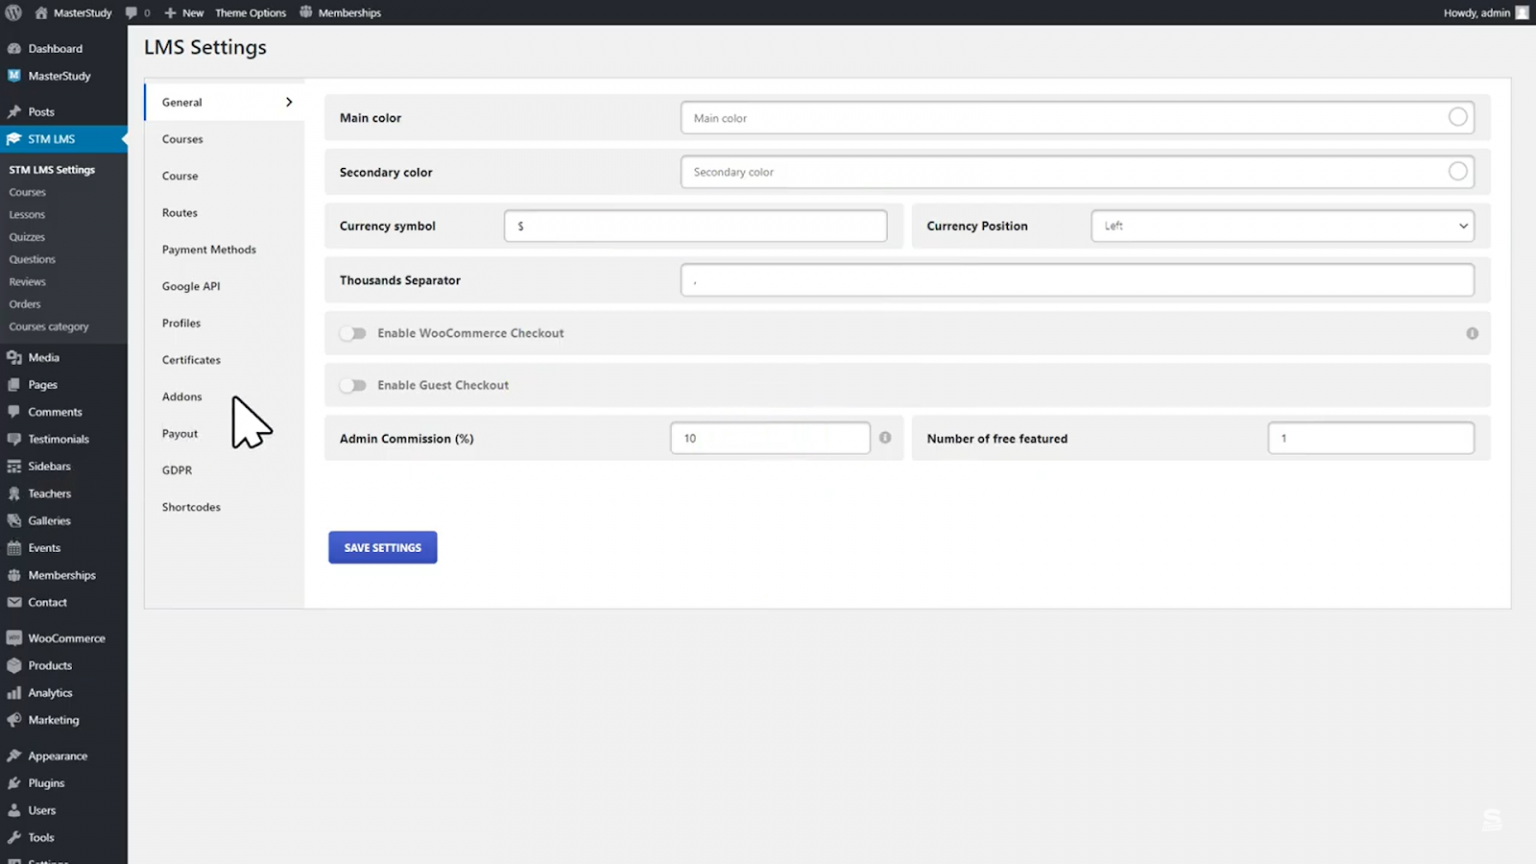Select the Teachers sidebar icon

[x=13, y=493]
